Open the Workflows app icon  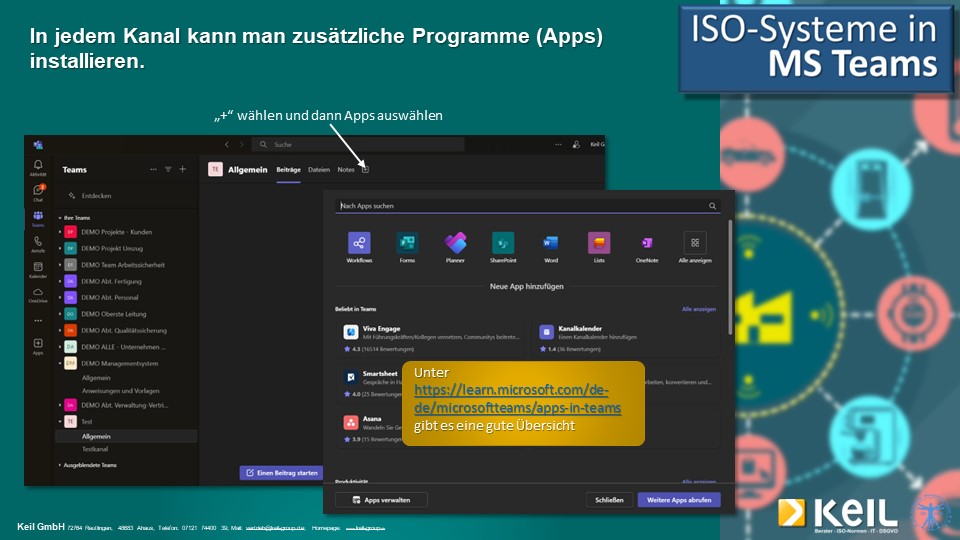click(359, 243)
